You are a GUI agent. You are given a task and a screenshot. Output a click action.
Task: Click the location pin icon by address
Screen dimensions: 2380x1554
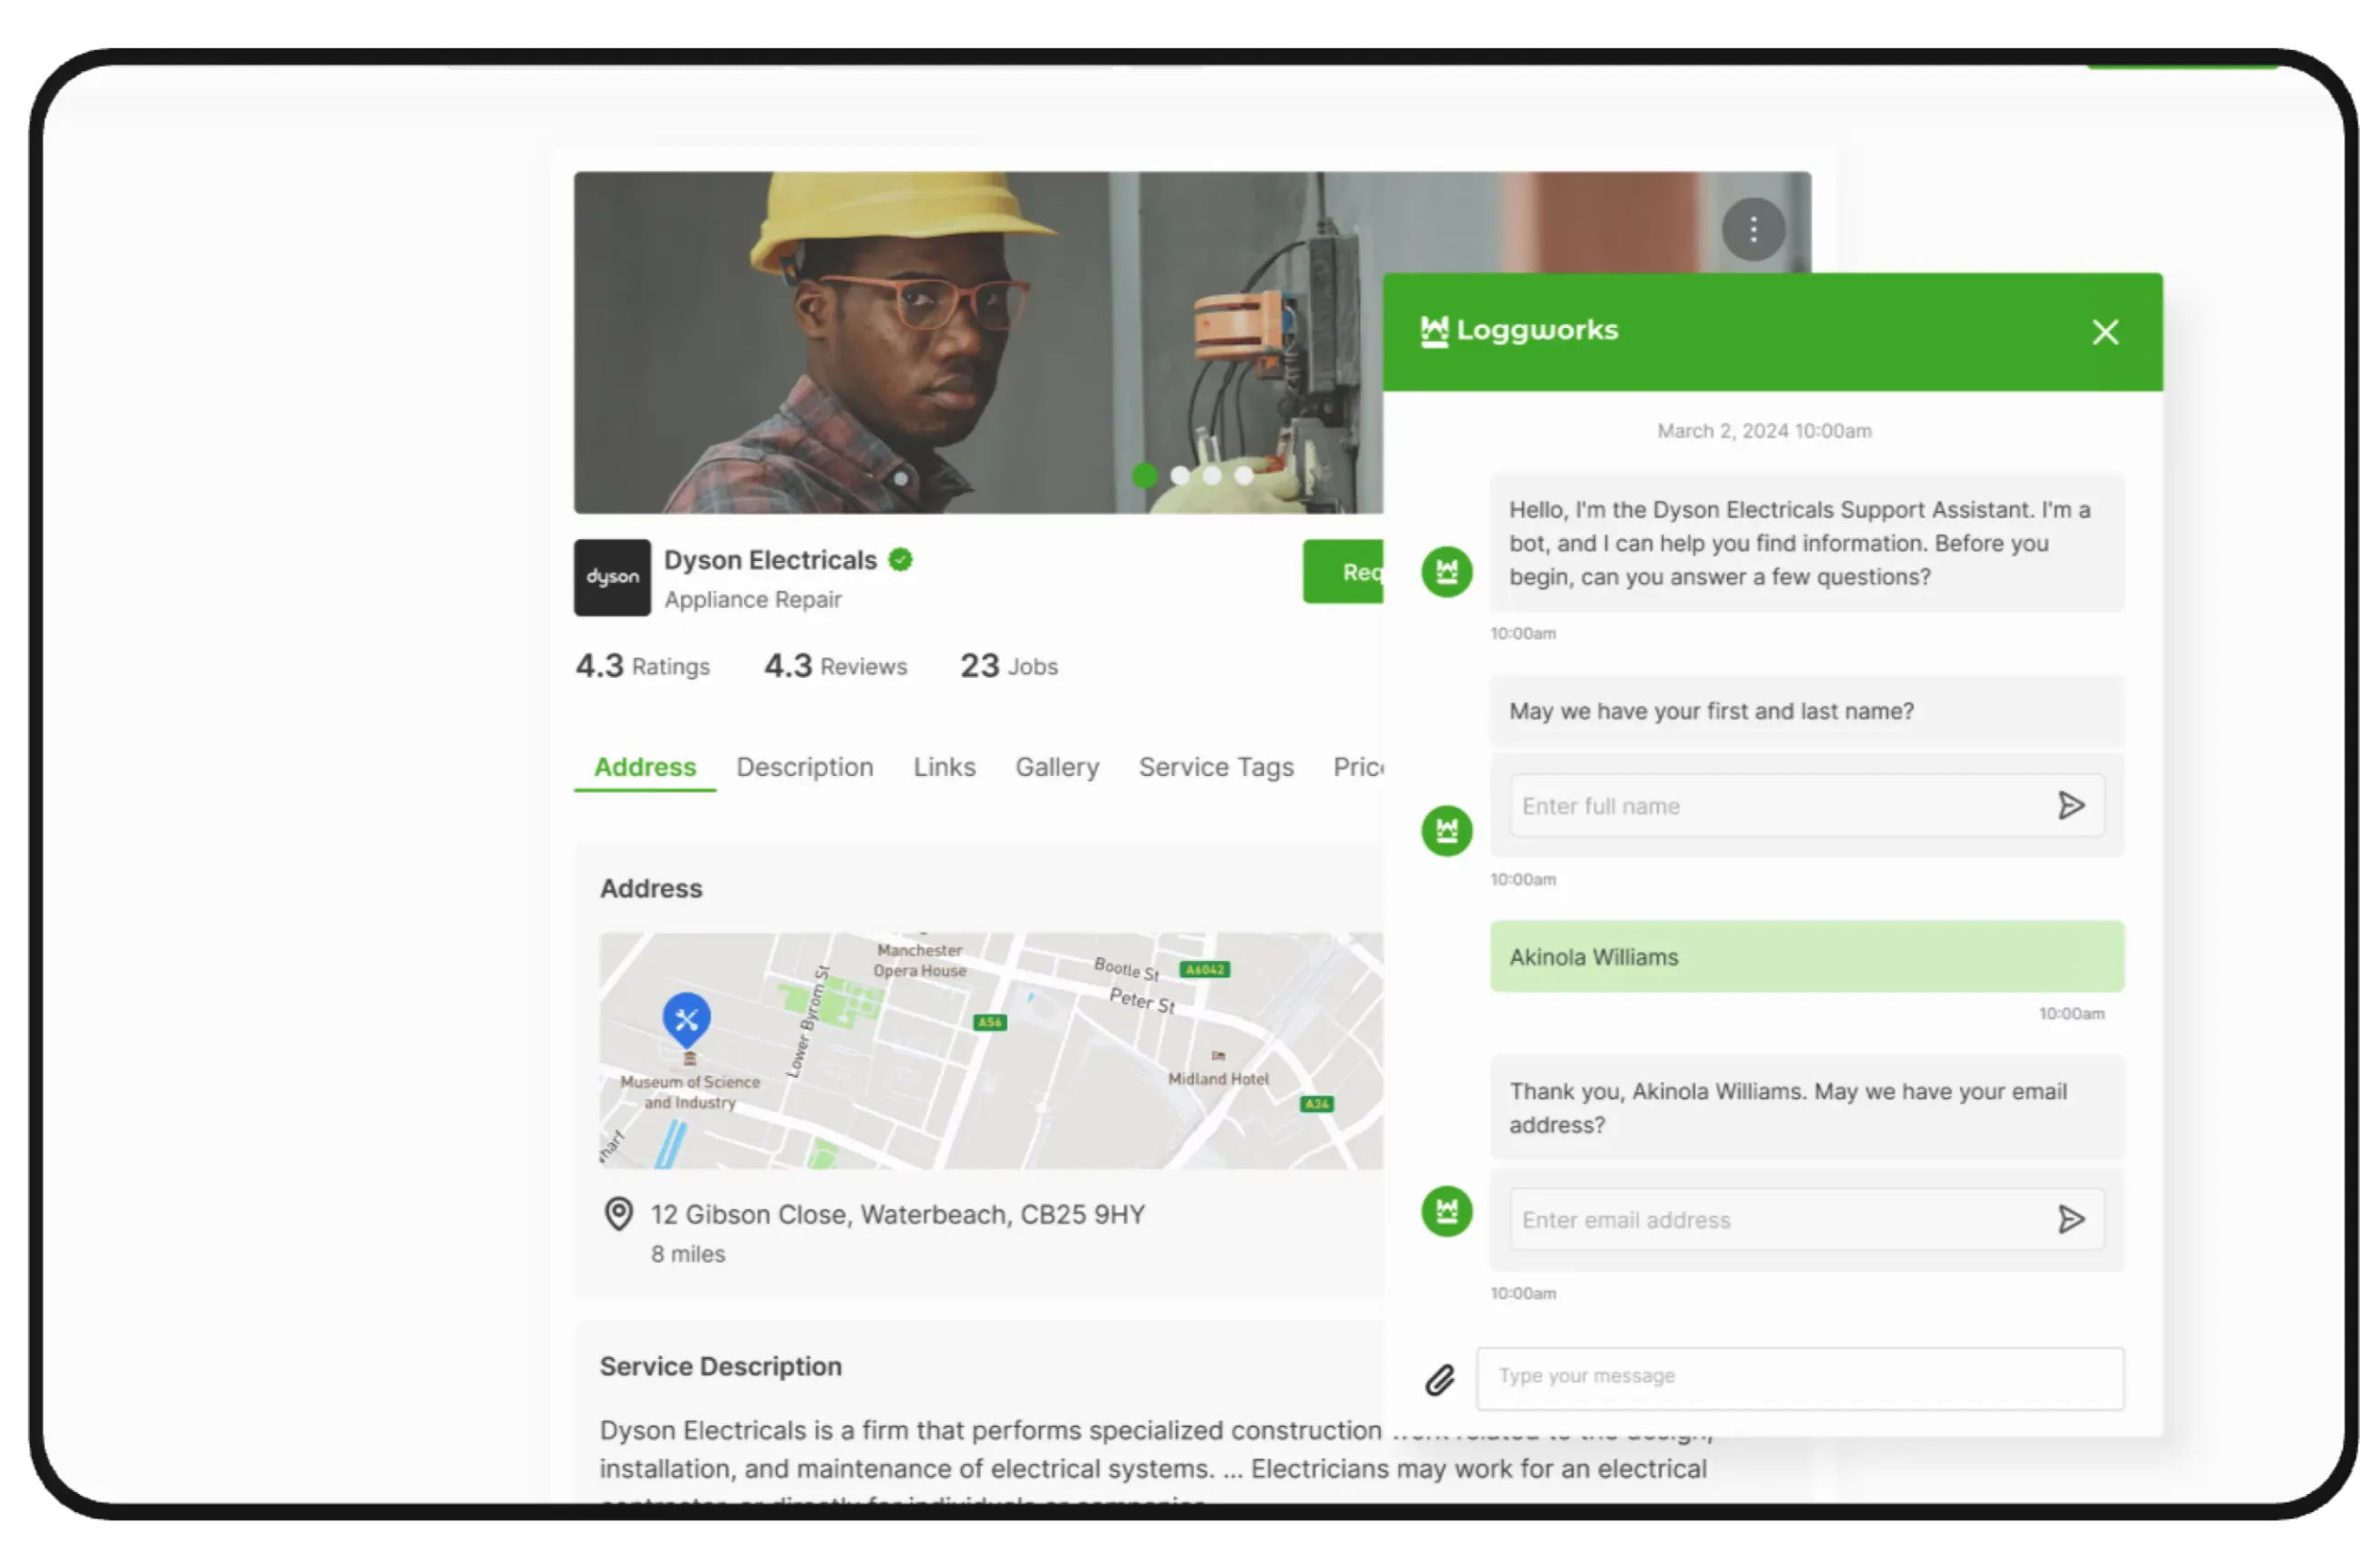pos(619,1214)
